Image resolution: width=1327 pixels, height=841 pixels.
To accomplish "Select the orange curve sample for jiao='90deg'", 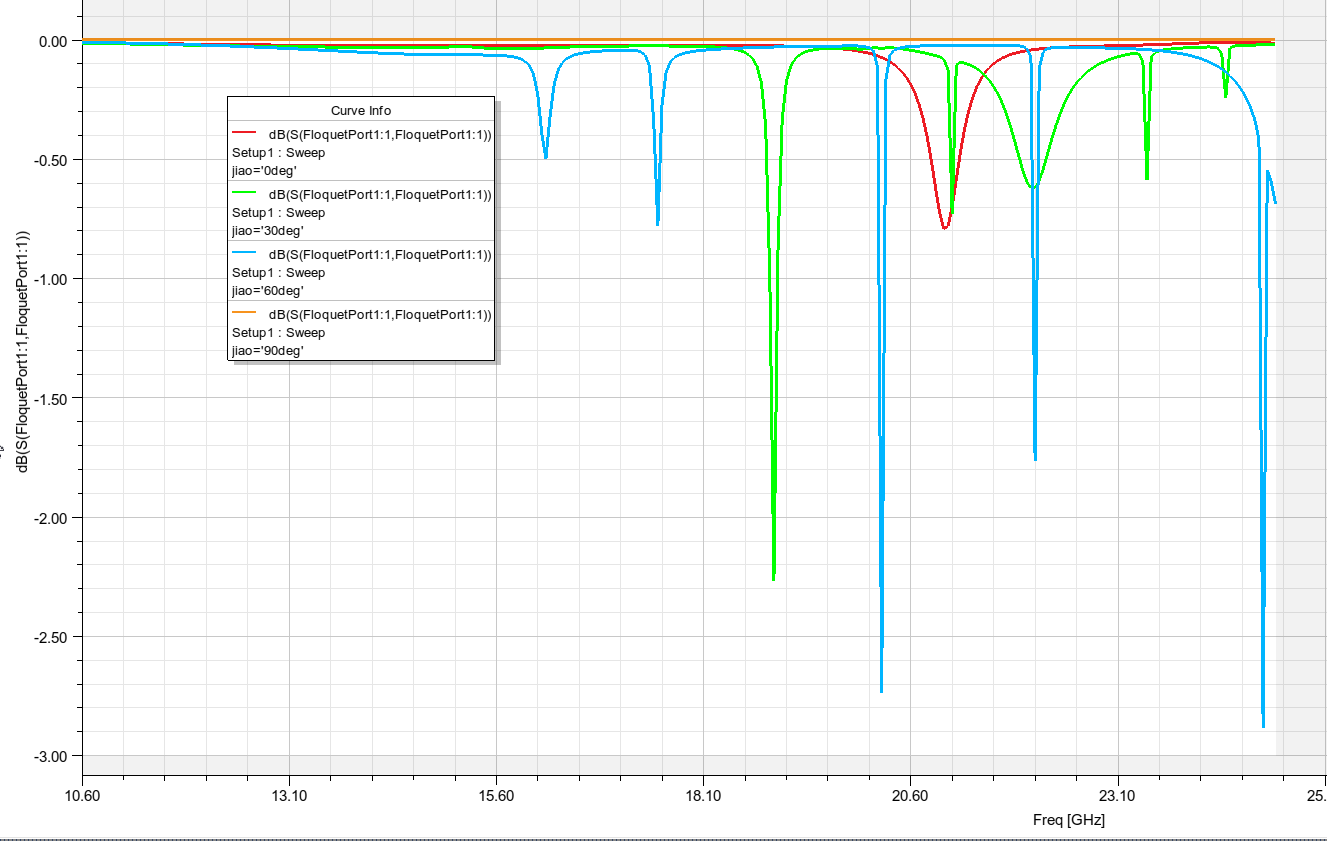I will (247, 313).
